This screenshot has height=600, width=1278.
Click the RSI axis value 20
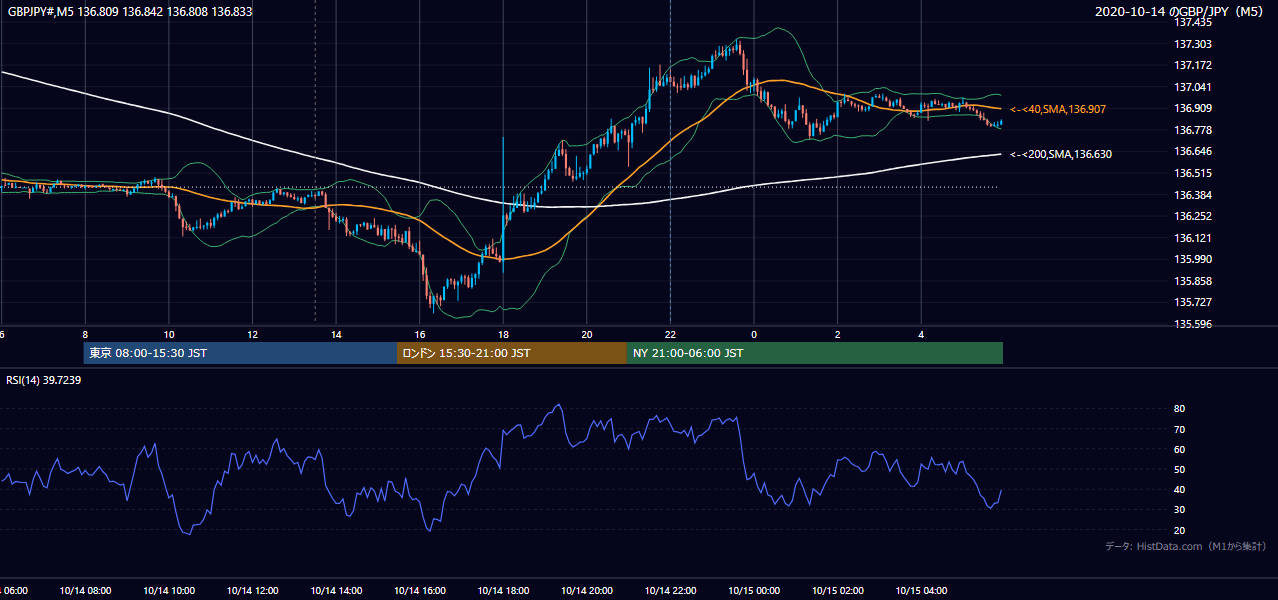(1180, 530)
